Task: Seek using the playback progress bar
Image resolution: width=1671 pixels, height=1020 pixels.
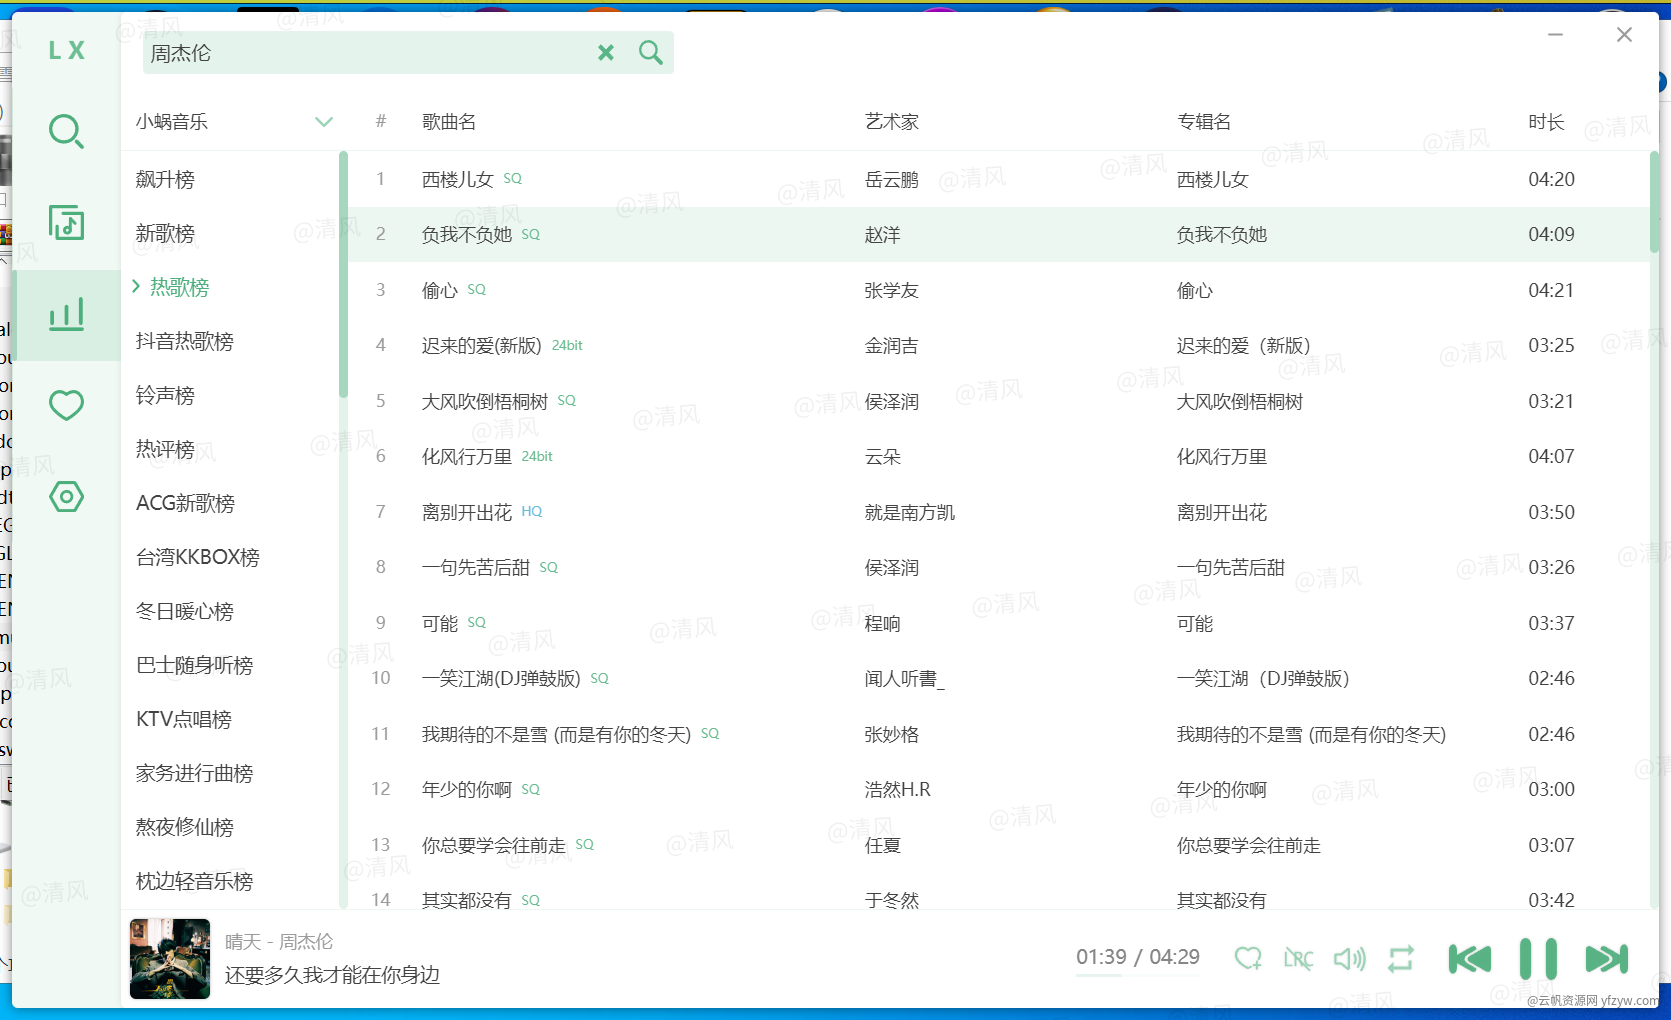Action: 1137,975
